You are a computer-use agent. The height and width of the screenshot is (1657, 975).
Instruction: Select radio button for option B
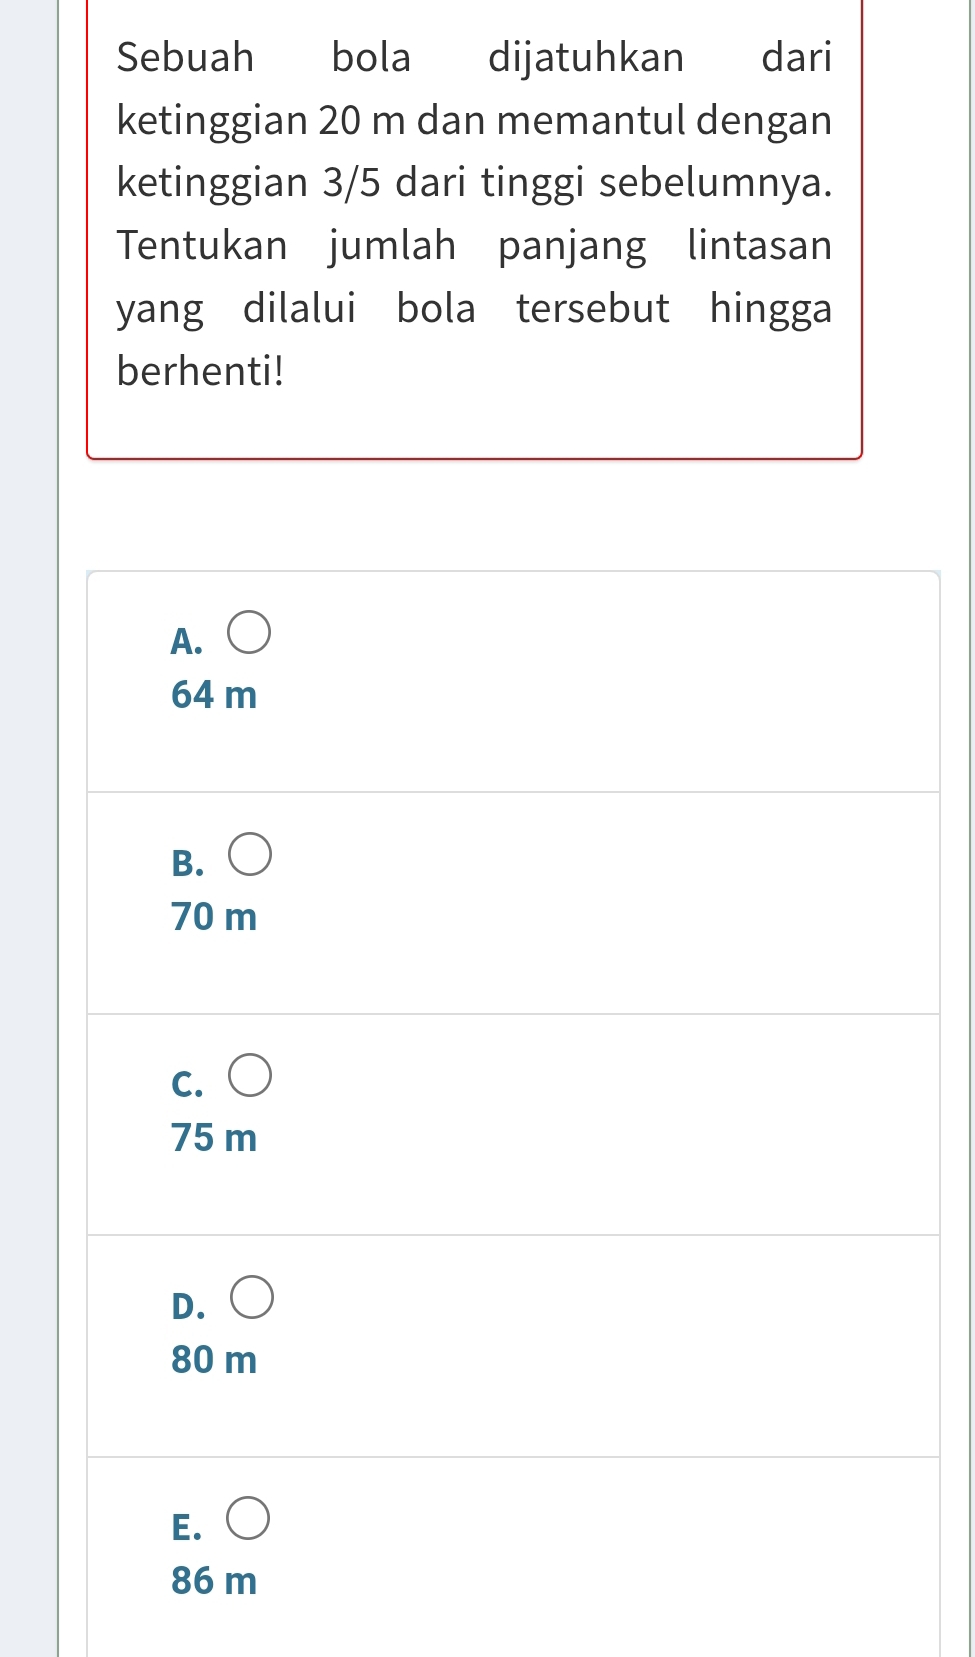250,854
